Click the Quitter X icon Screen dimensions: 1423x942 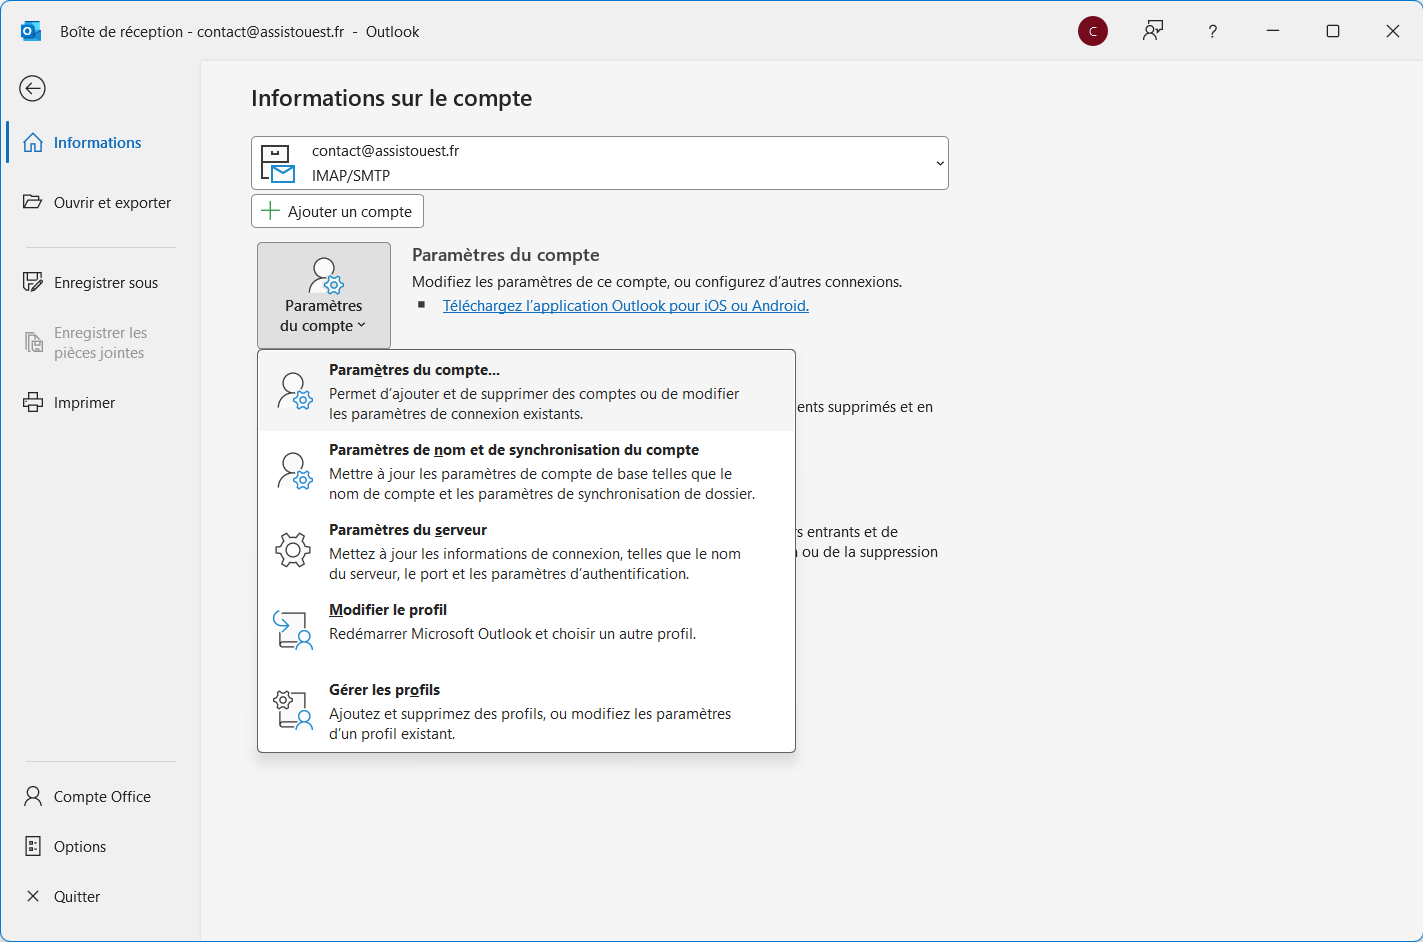33,896
